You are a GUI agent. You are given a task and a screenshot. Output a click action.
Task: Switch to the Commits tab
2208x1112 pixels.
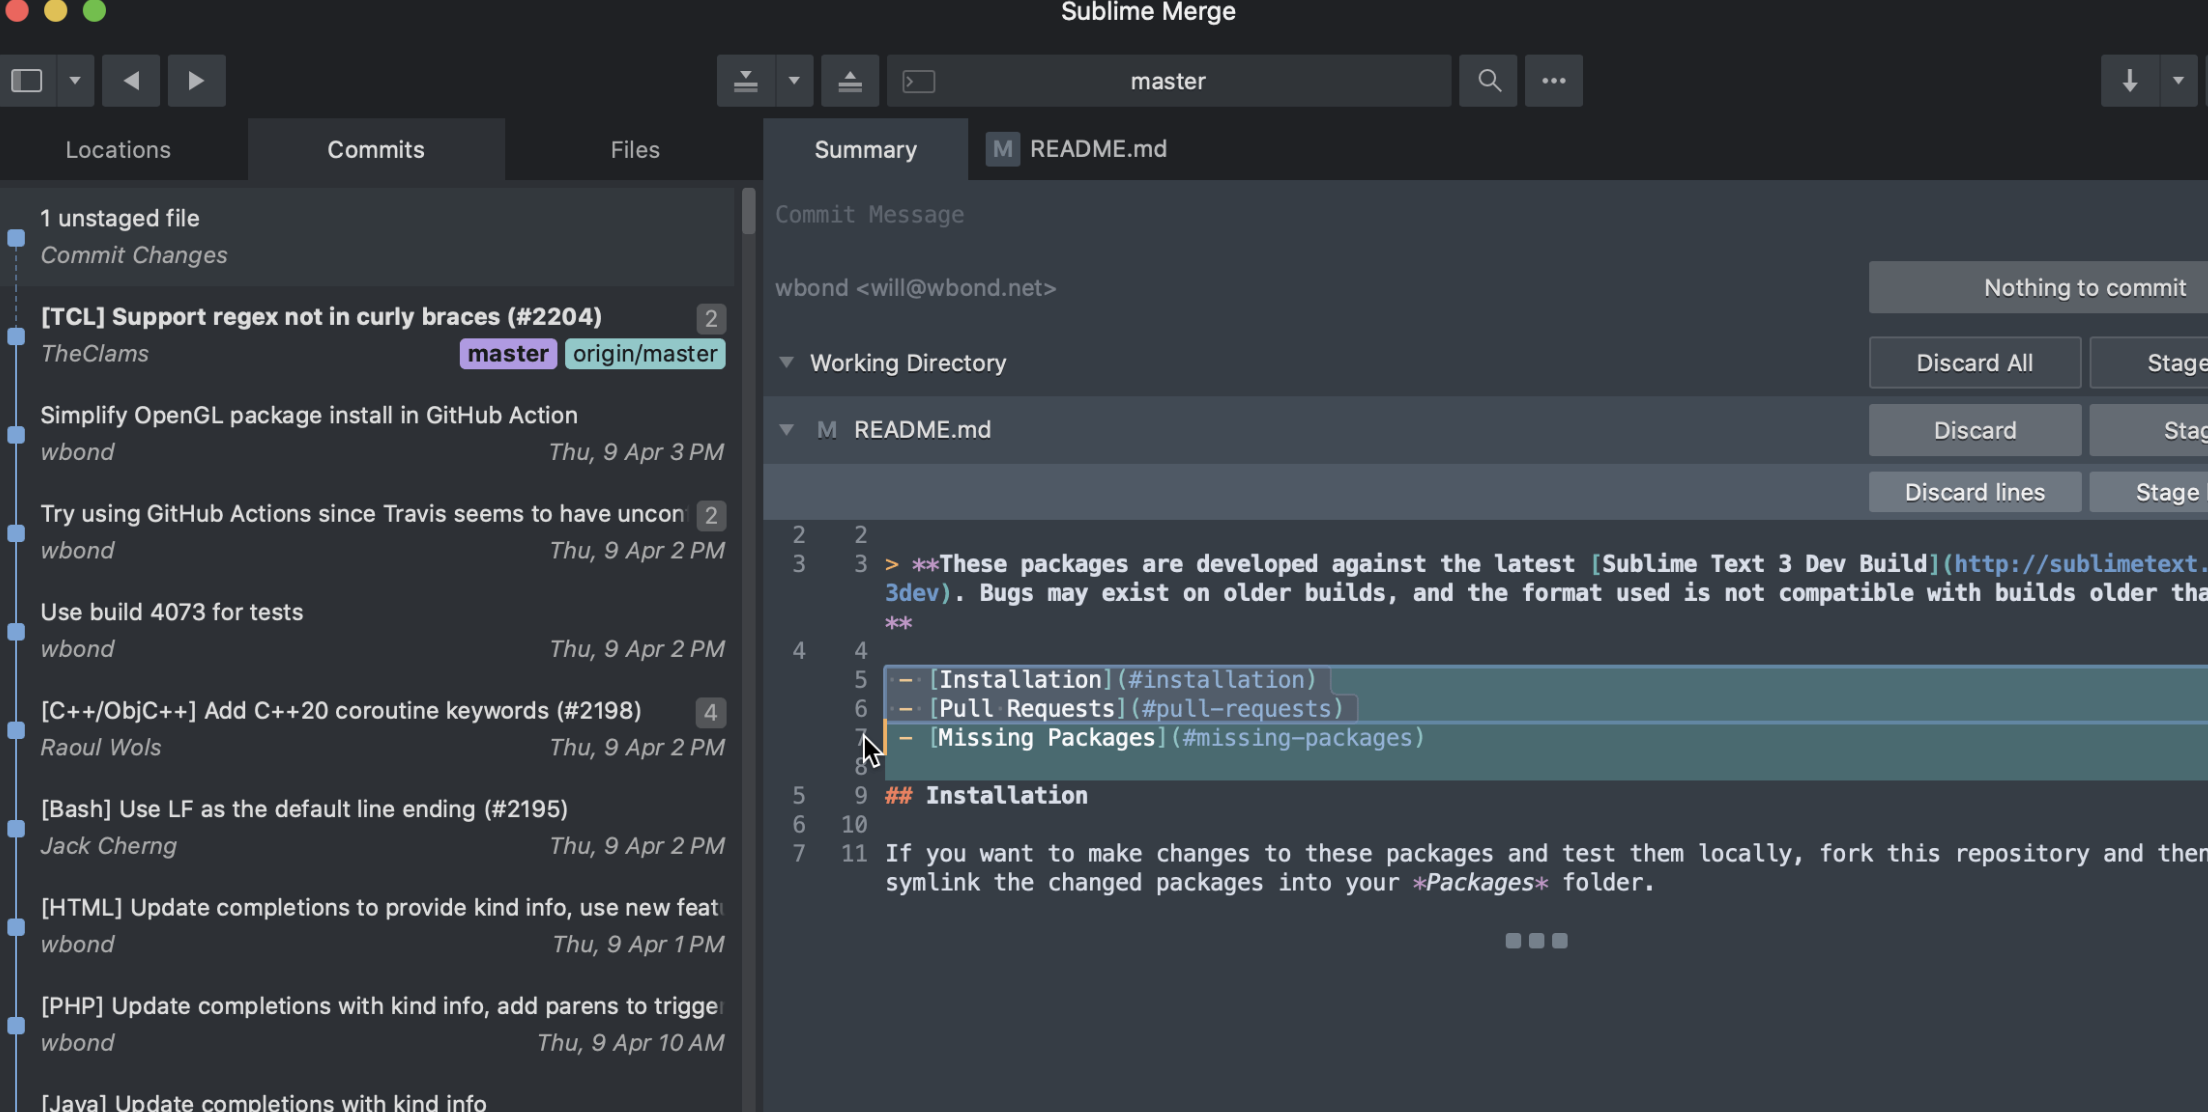376,149
